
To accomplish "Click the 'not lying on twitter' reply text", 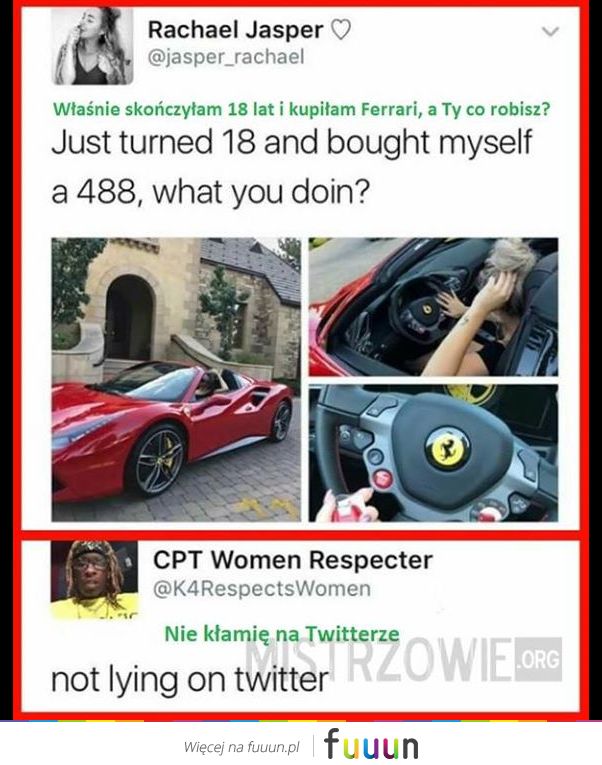I will tap(190, 680).
